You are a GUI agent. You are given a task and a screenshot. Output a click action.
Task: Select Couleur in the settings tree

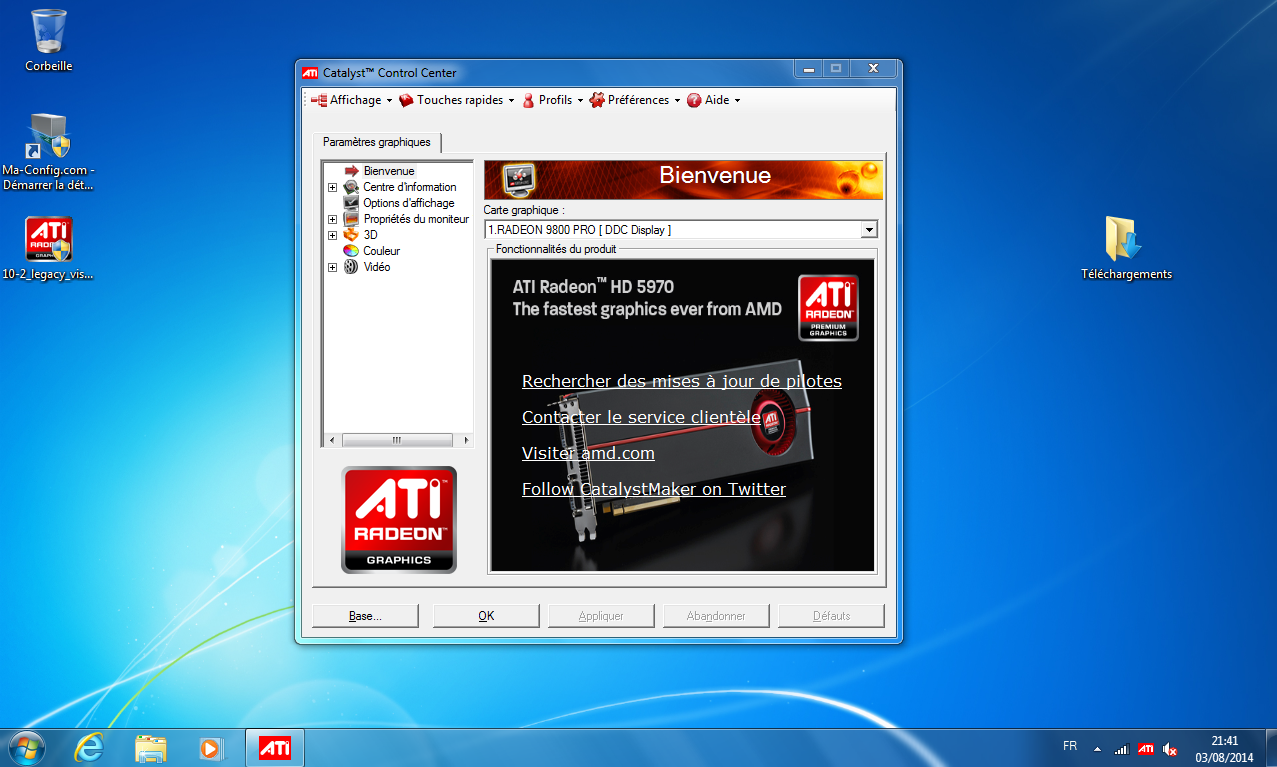click(382, 251)
